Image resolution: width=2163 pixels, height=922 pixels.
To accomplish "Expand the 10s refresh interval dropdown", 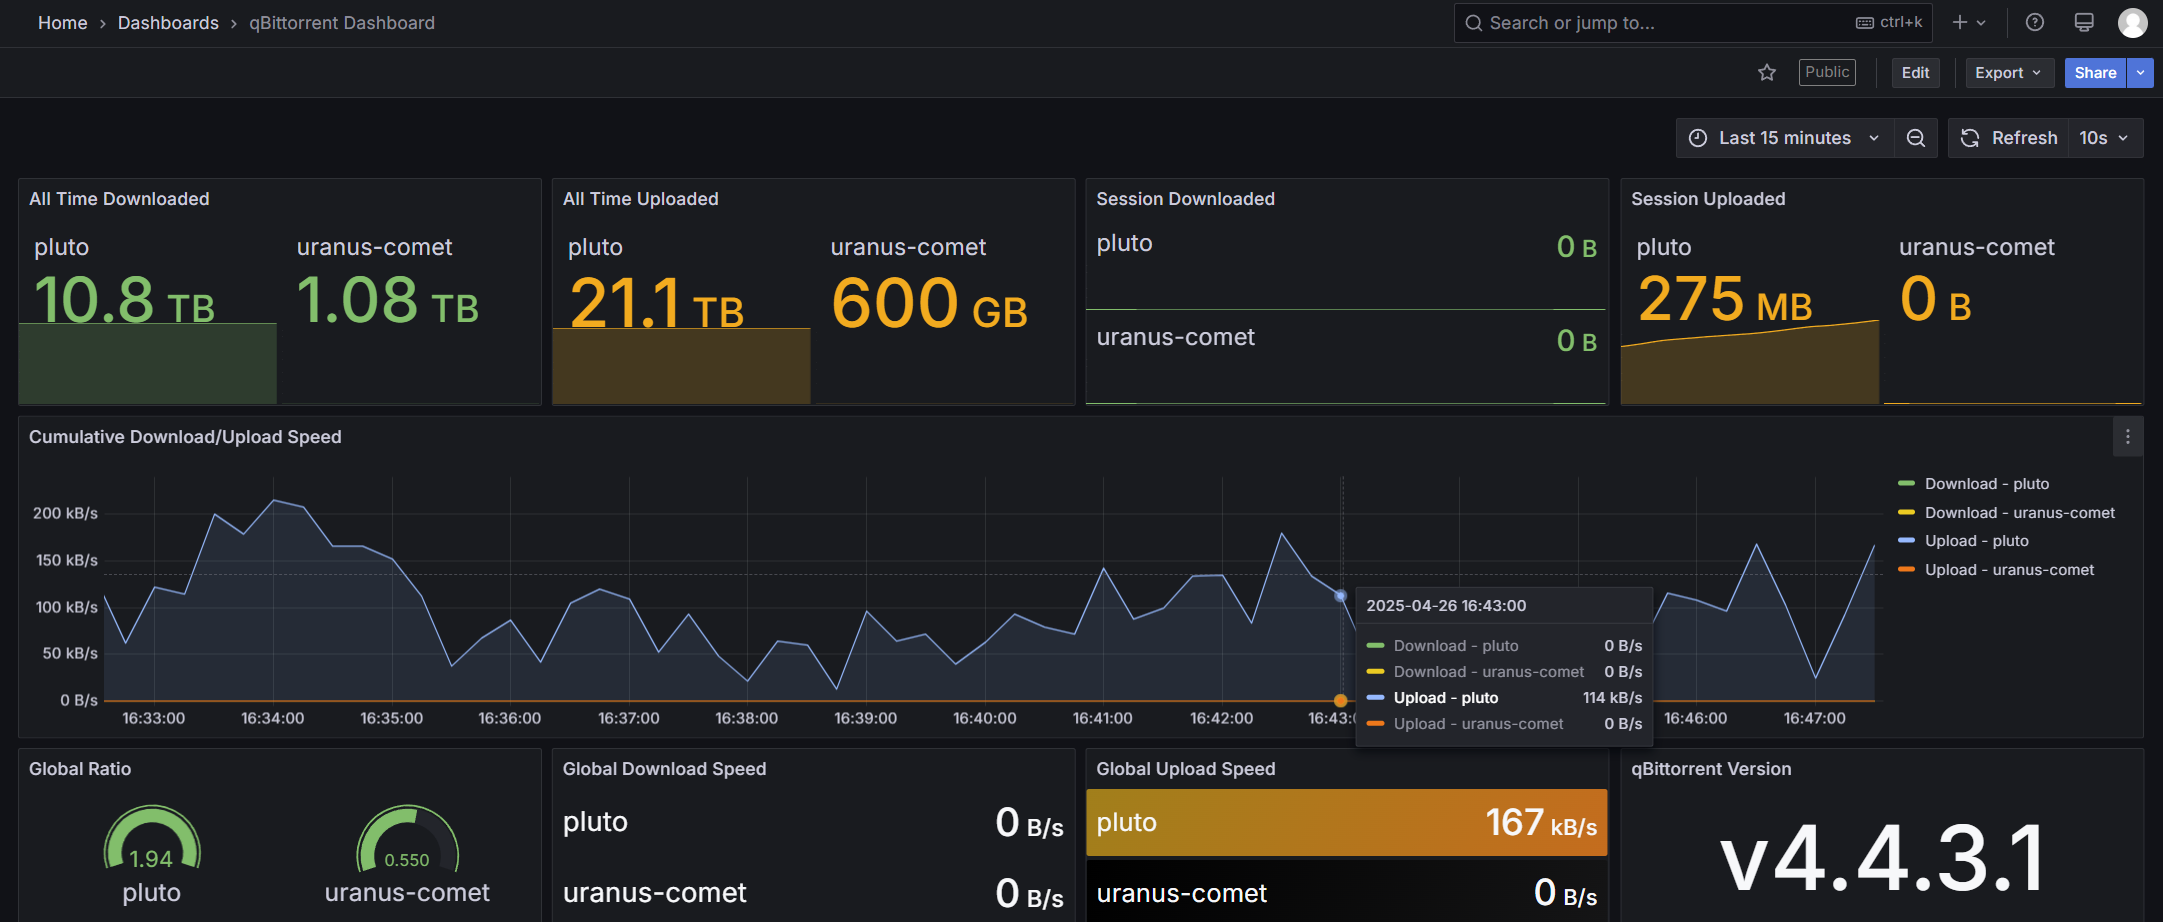I will (x=2105, y=138).
